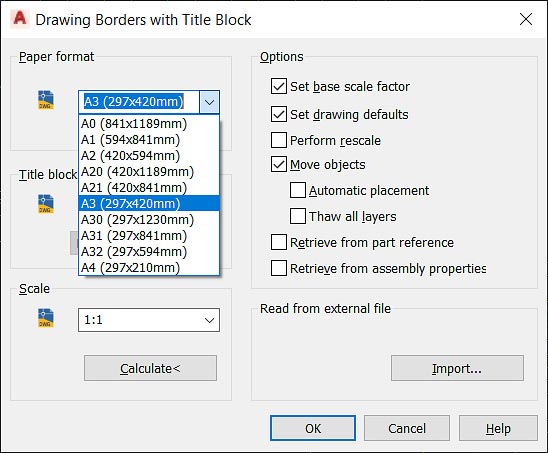Click the DWG icon beside Paper format
Image resolution: width=548 pixels, height=453 pixels.
46,100
